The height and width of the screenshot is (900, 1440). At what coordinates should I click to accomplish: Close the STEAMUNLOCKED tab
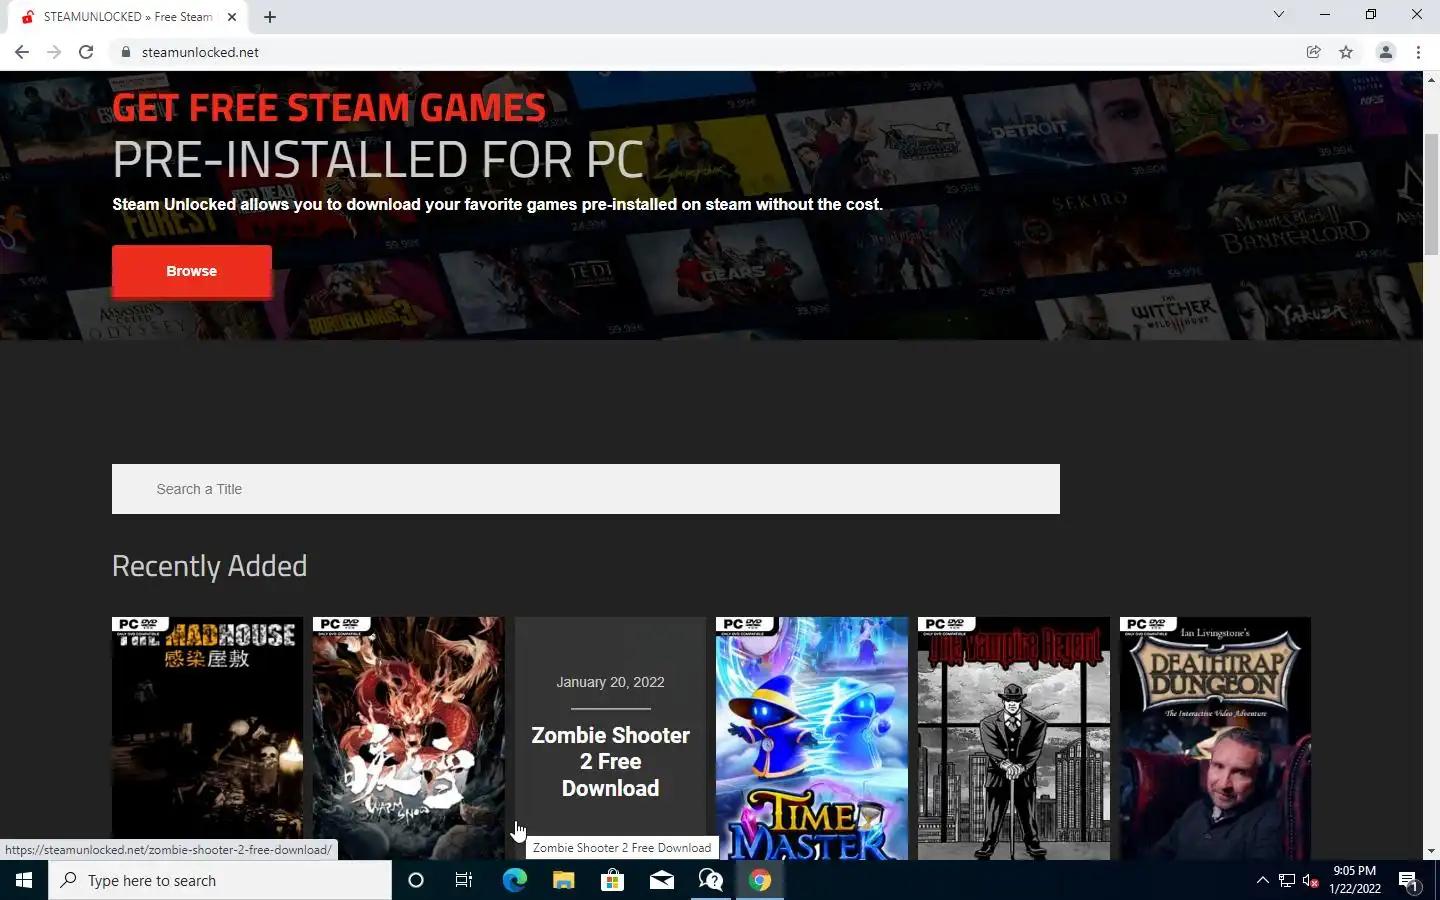[x=232, y=17]
